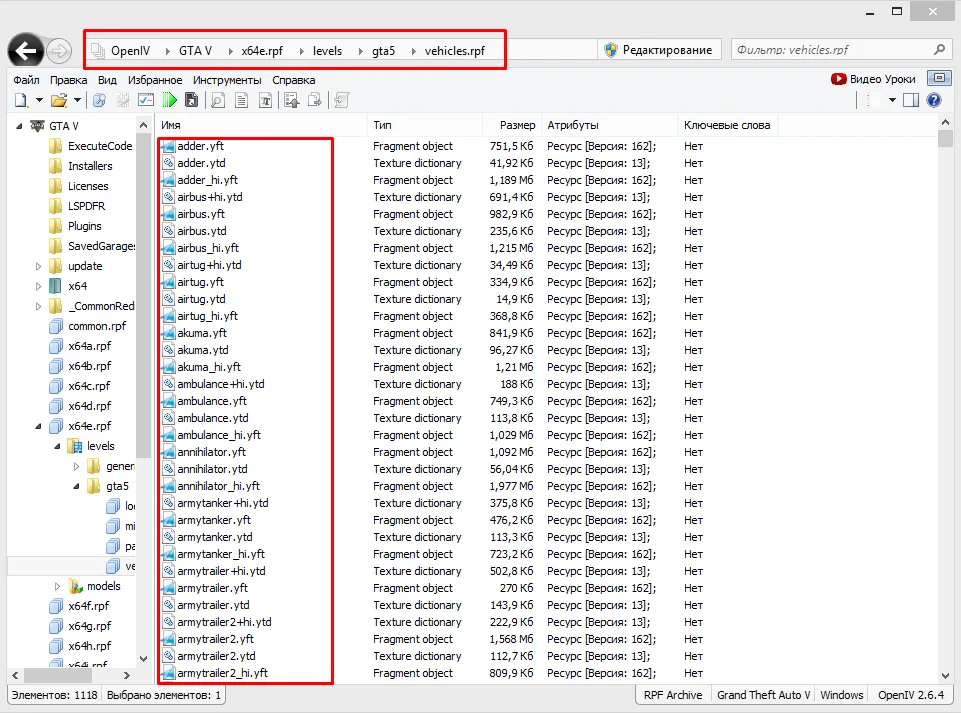This screenshot has height=713, width=961.
Task: Open the Справка menu
Action: pos(294,80)
